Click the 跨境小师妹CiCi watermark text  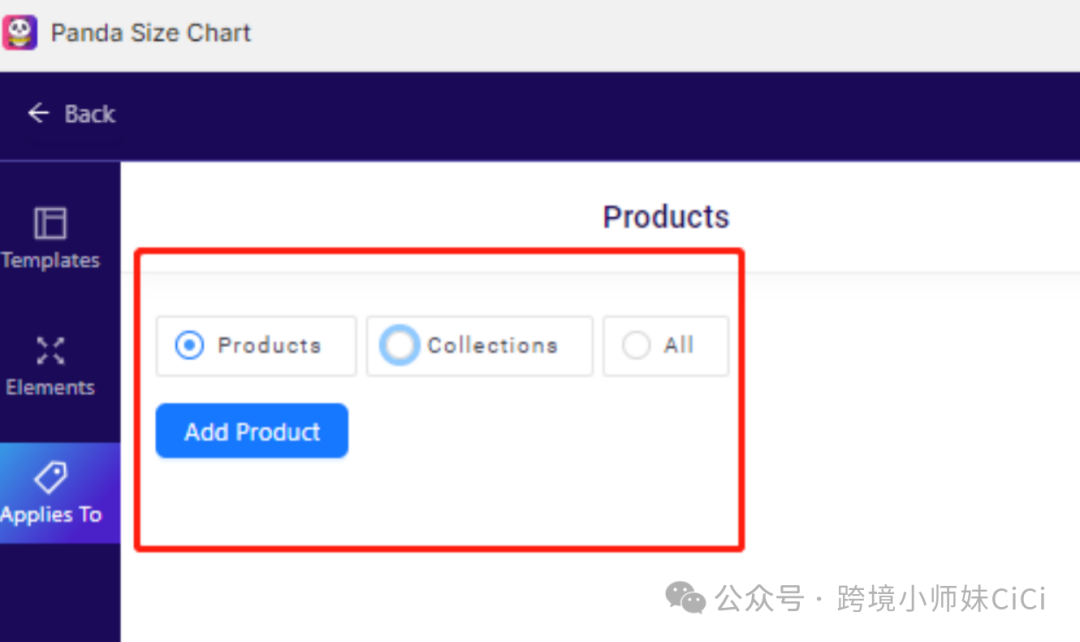point(941,598)
